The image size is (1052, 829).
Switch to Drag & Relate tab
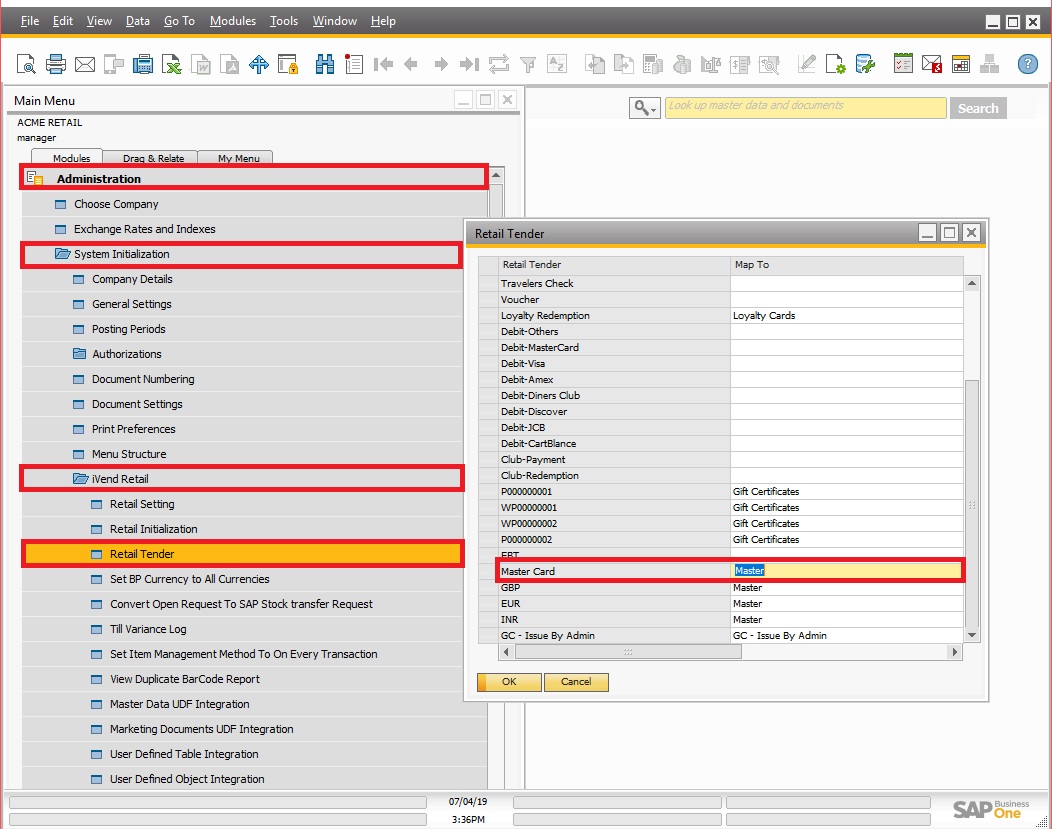click(x=153, y=158)
